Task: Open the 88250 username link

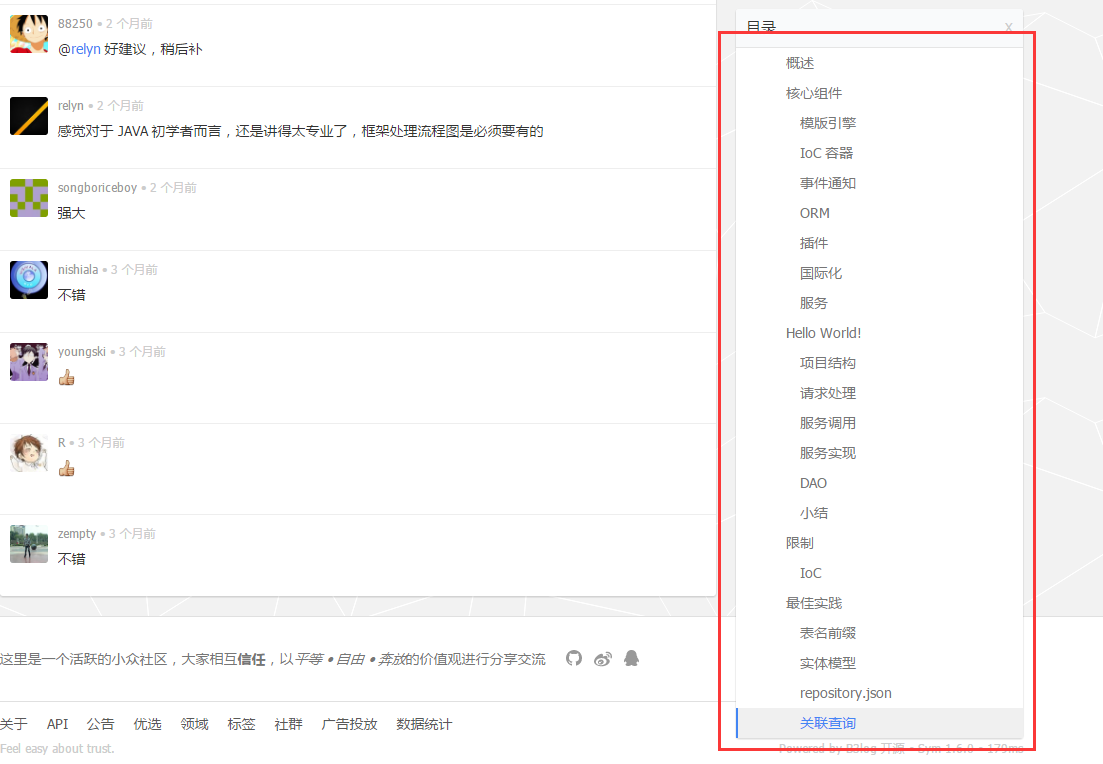Action: point(75,24)
